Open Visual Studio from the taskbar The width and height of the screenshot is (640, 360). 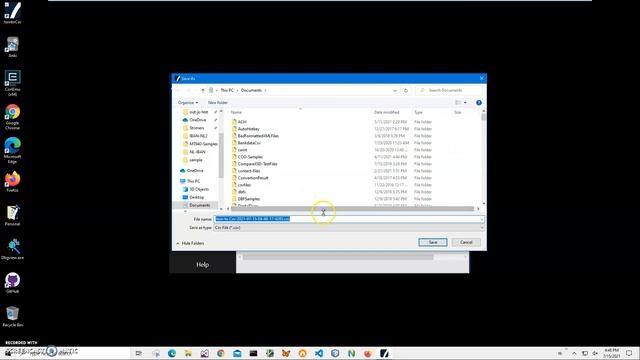(x=204, y=353)
